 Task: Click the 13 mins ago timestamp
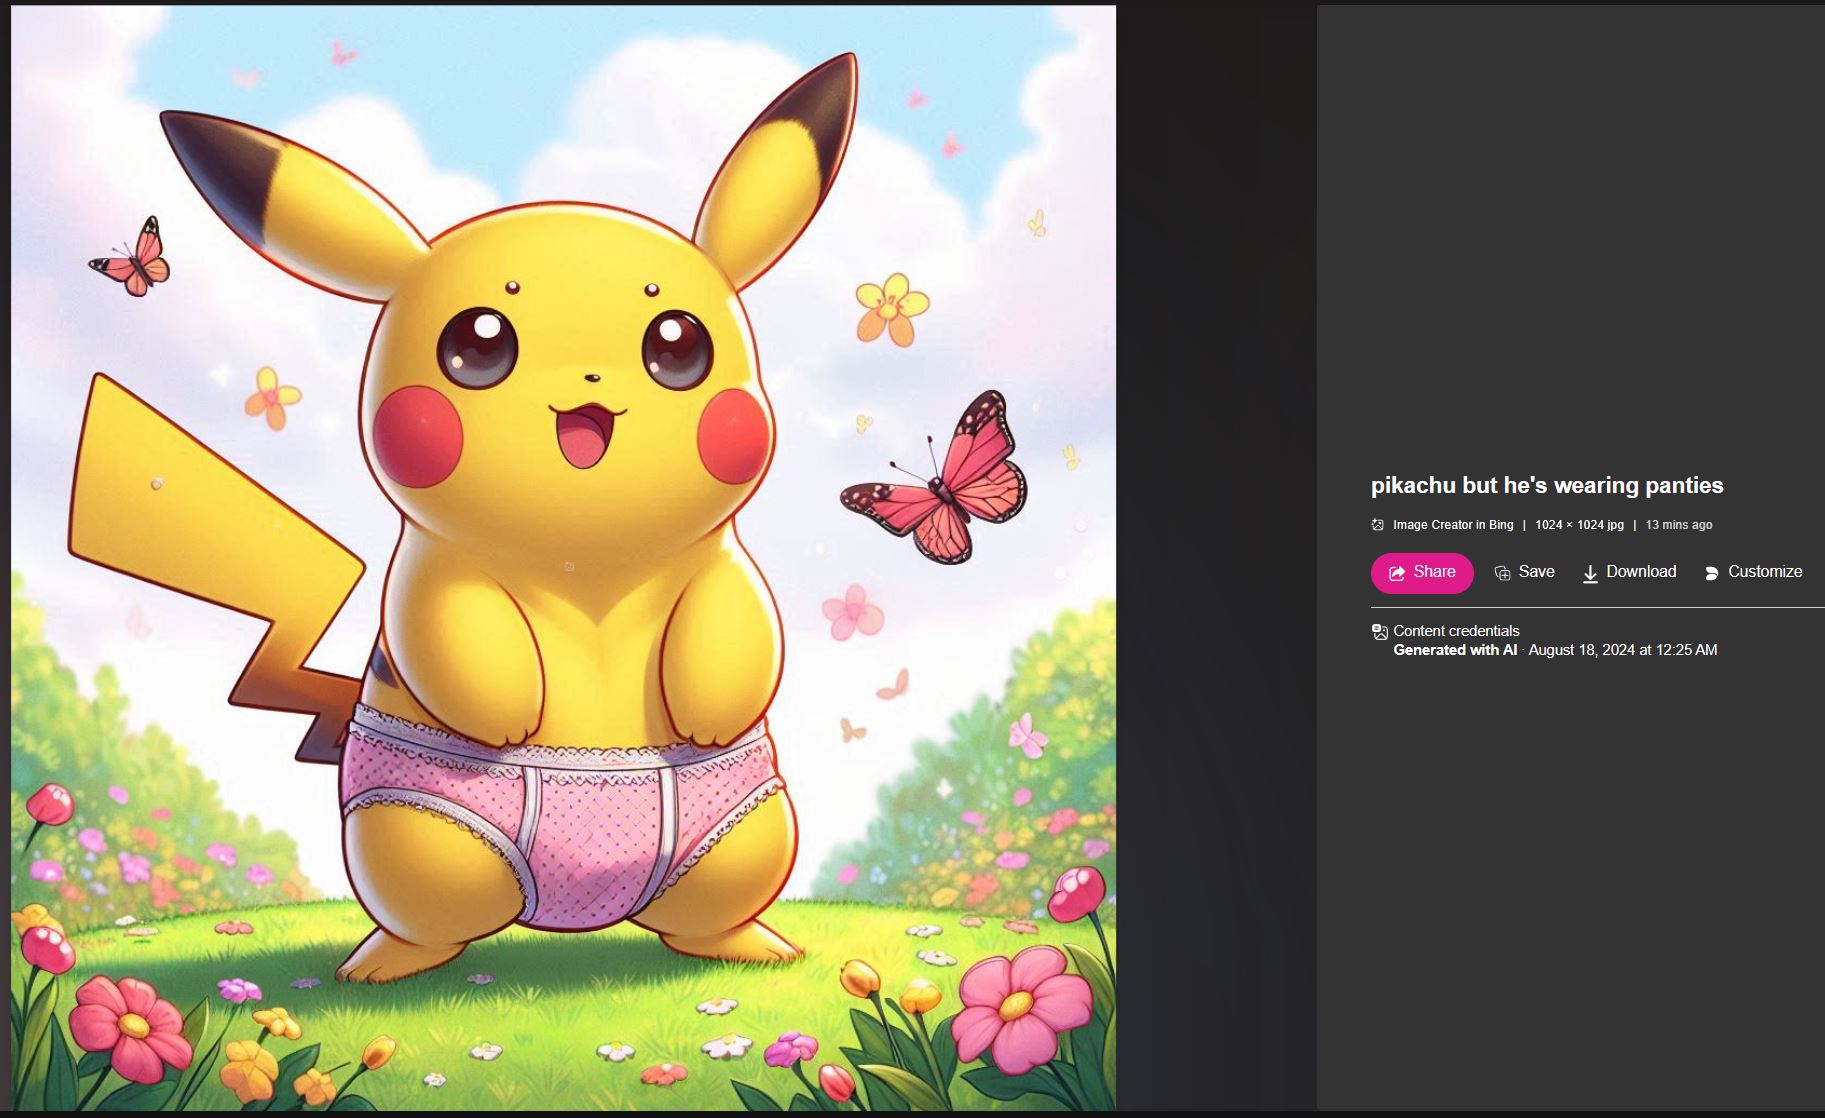(1679, 525)
